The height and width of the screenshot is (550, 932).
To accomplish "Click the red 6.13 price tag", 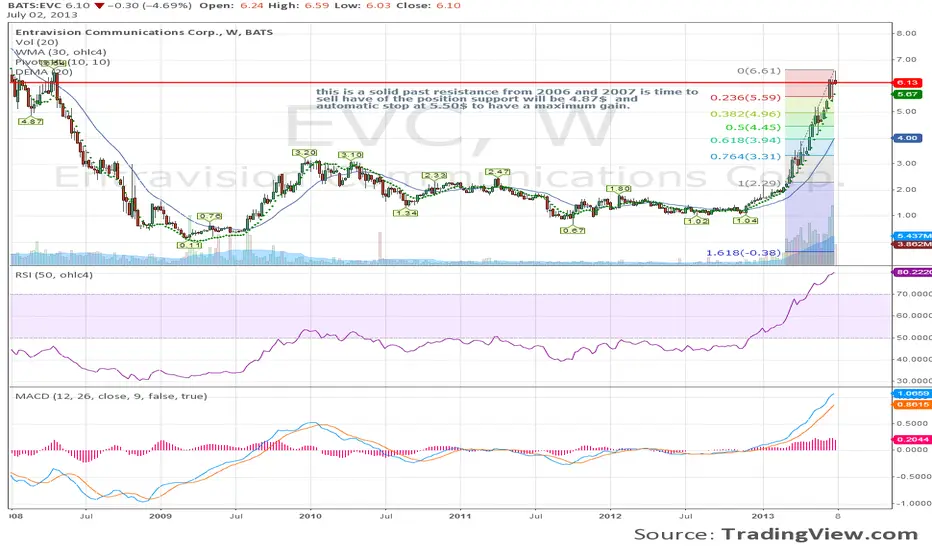I will coord(907,83).
